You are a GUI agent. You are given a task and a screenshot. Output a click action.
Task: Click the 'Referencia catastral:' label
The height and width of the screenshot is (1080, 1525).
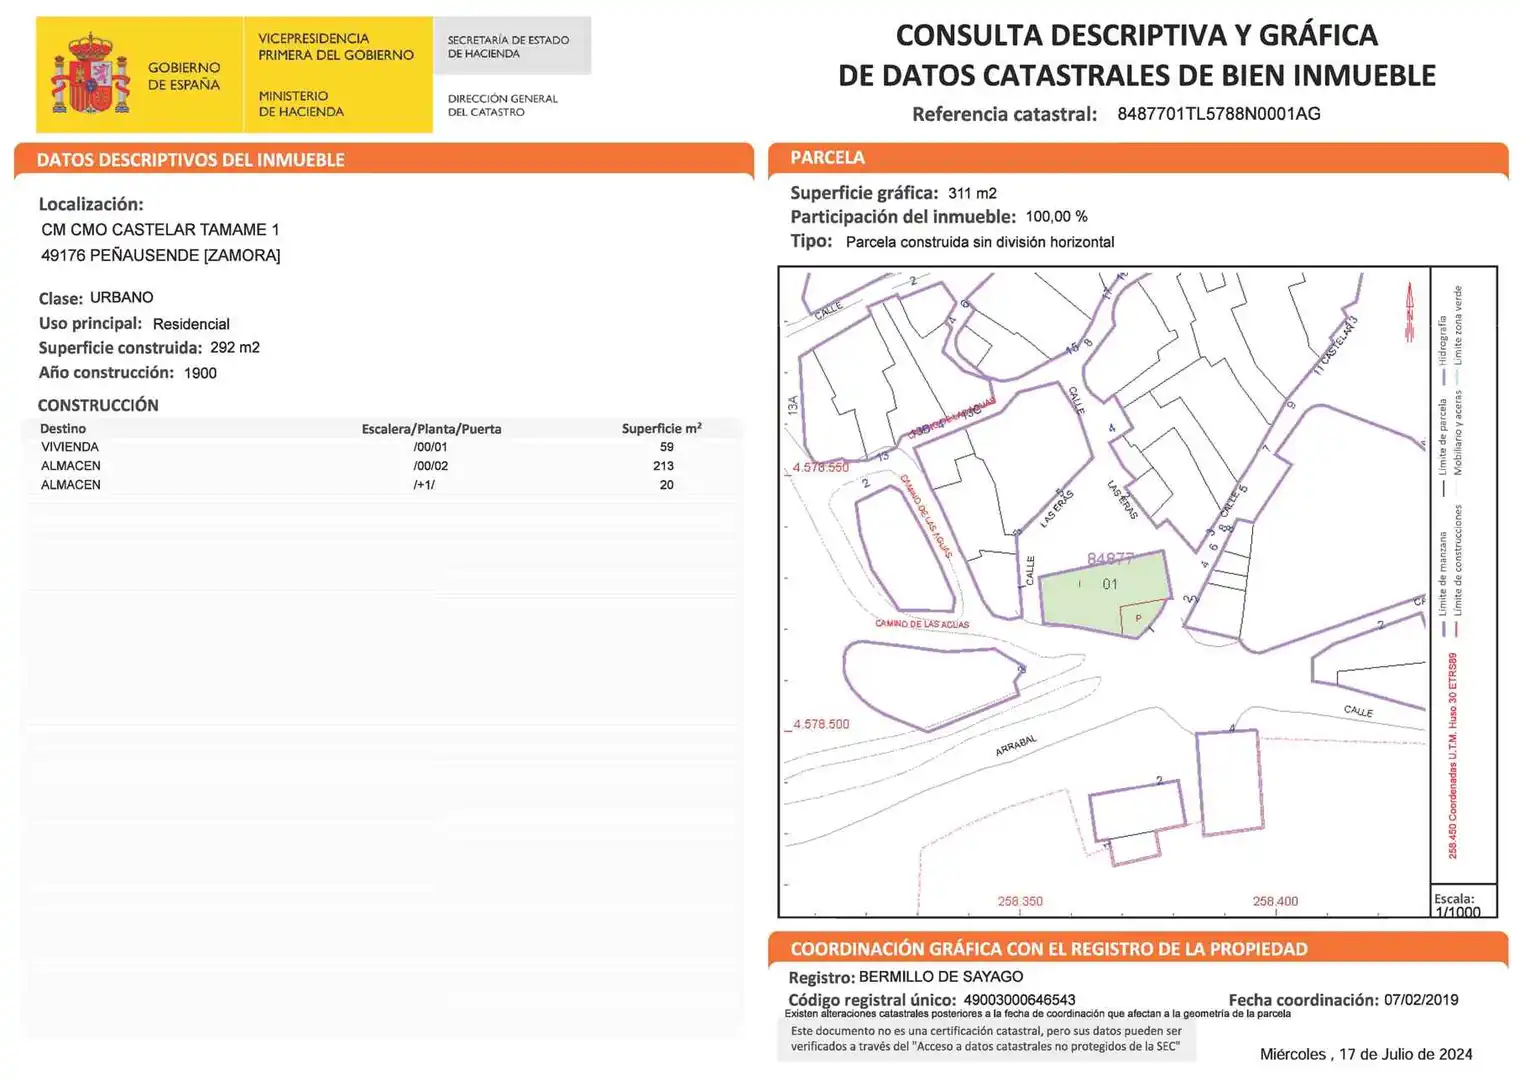[1004, 114]
